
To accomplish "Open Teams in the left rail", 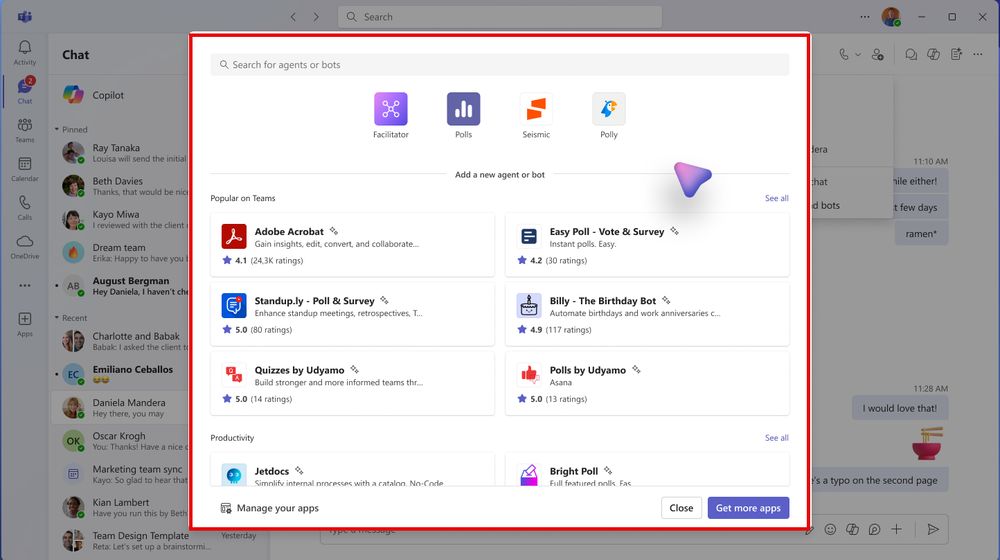I will (25, 130).
